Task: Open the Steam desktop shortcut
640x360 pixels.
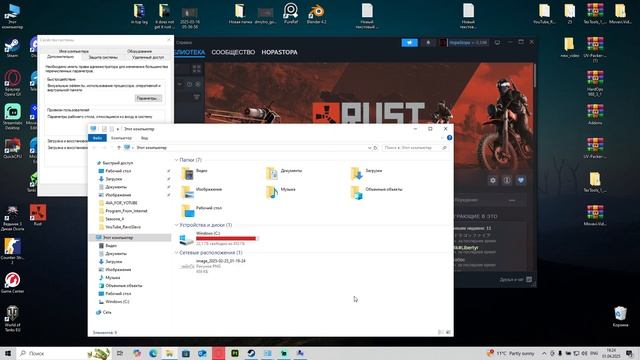Action: click(x=12, y=48)
